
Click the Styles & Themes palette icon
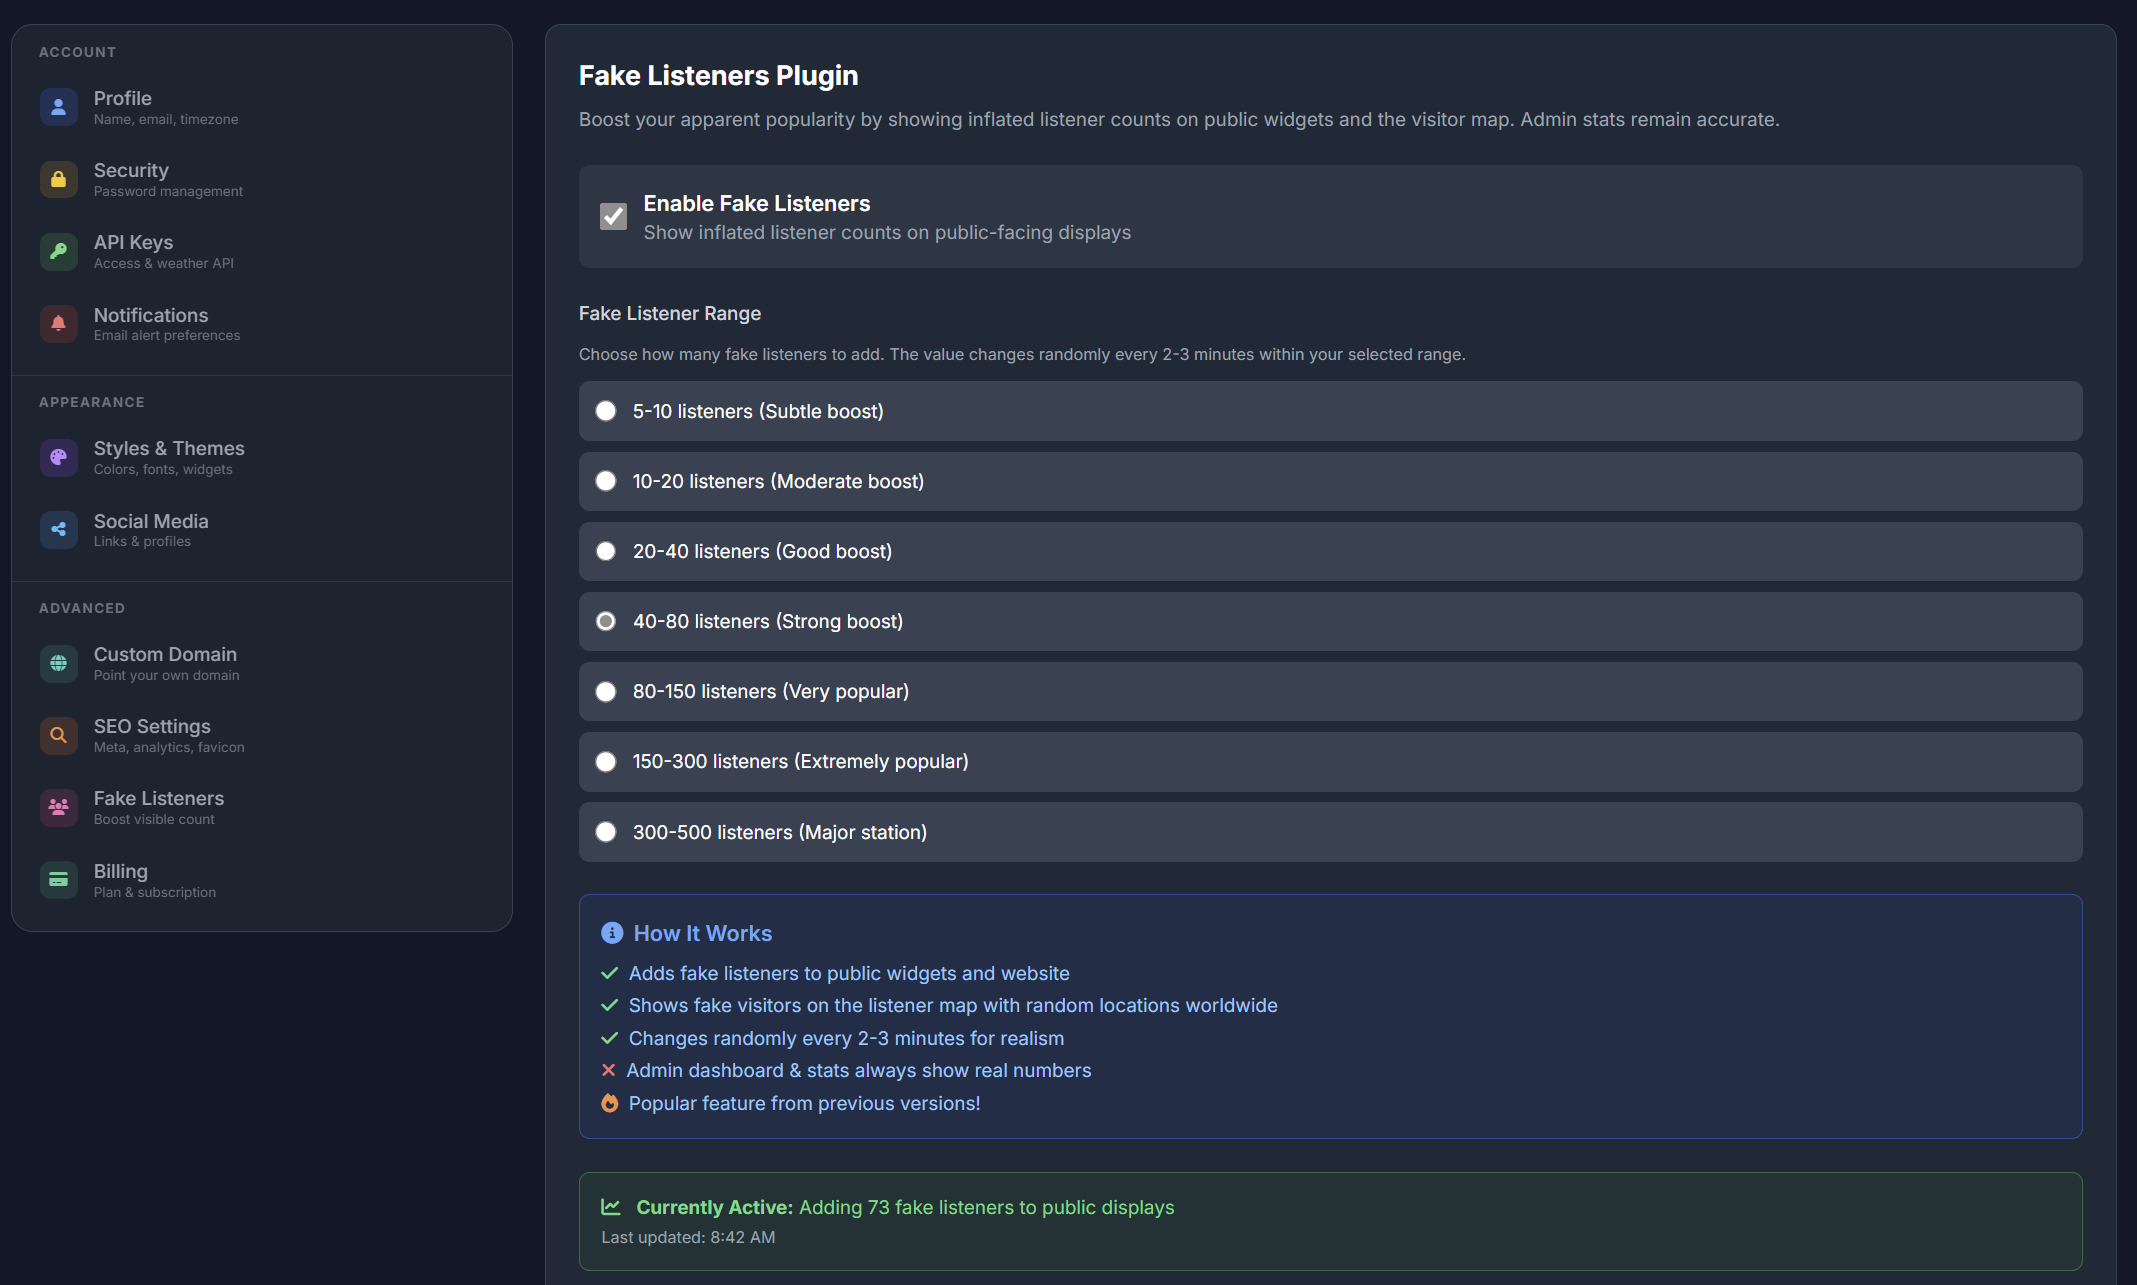coord(58,457)
